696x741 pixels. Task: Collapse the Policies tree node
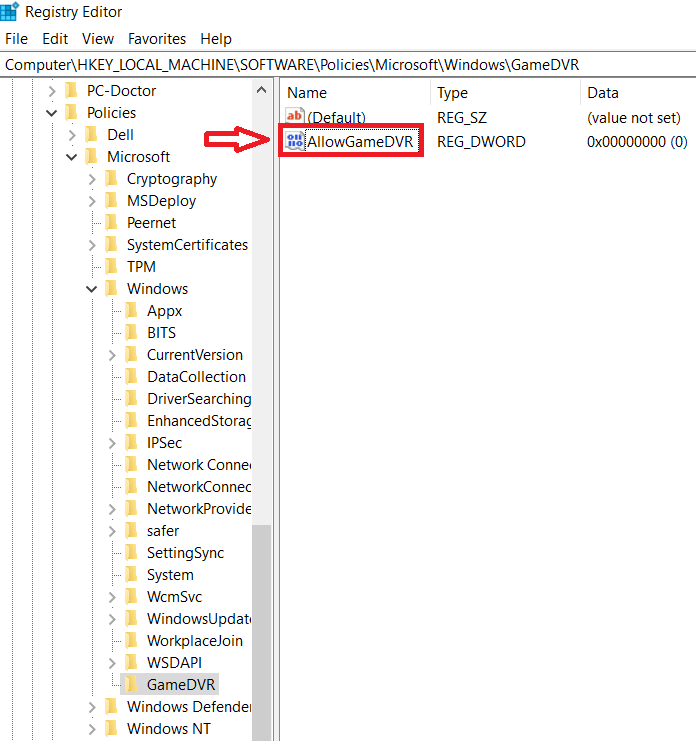coord(52,113)
